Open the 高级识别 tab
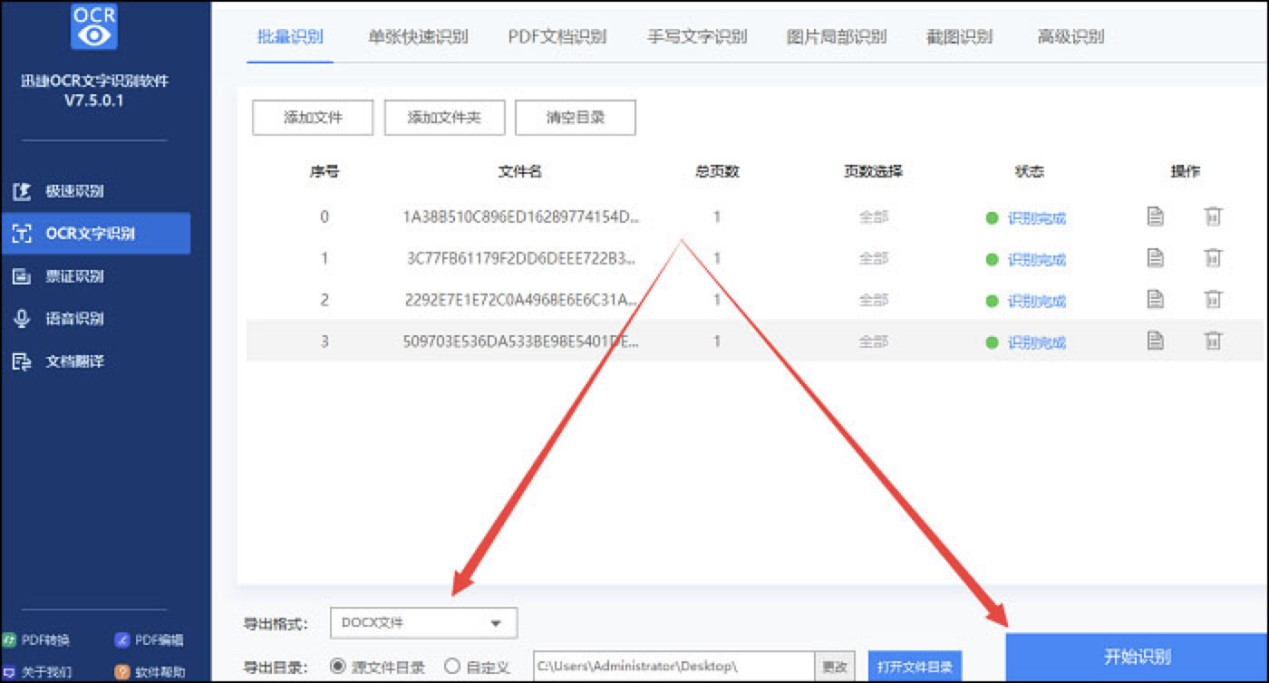 tap(1071, 37)
